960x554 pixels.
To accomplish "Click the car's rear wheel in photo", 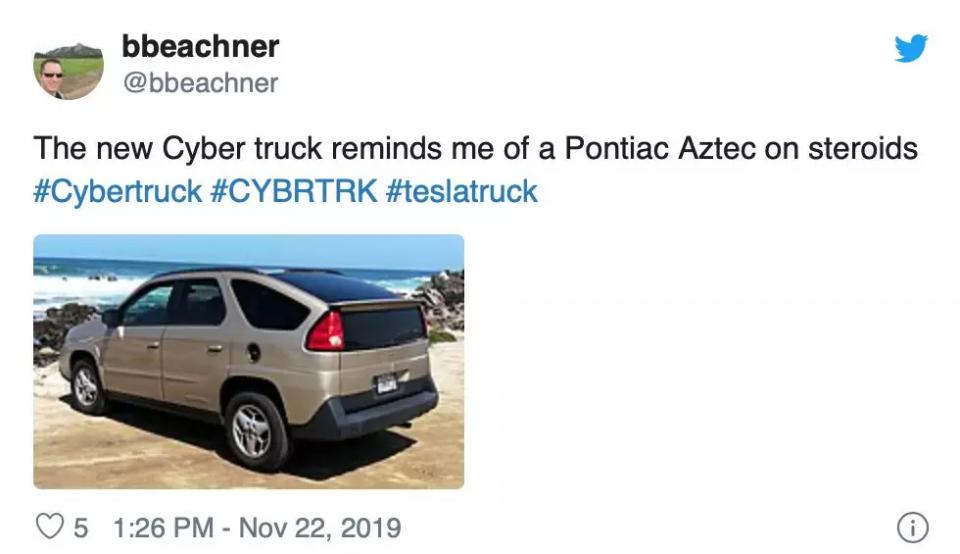I will click(254, 430).
